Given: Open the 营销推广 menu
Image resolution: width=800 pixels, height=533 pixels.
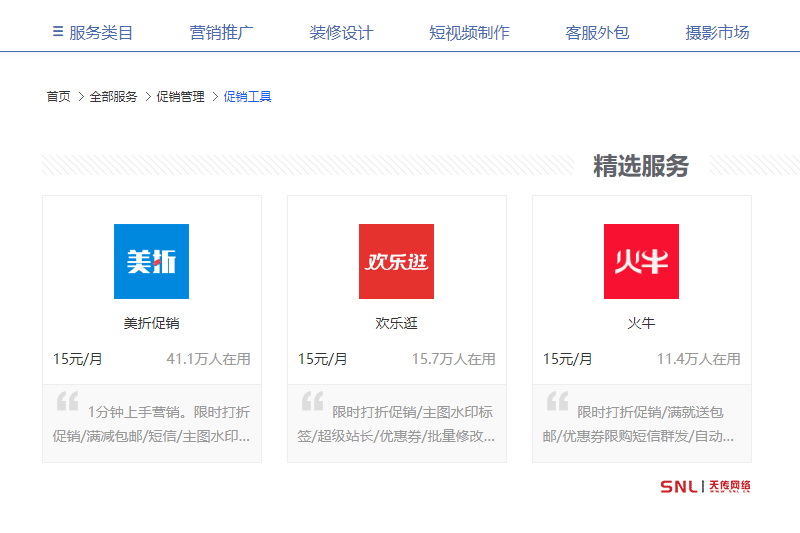Looking at the screenshot, I should (221, 33).
